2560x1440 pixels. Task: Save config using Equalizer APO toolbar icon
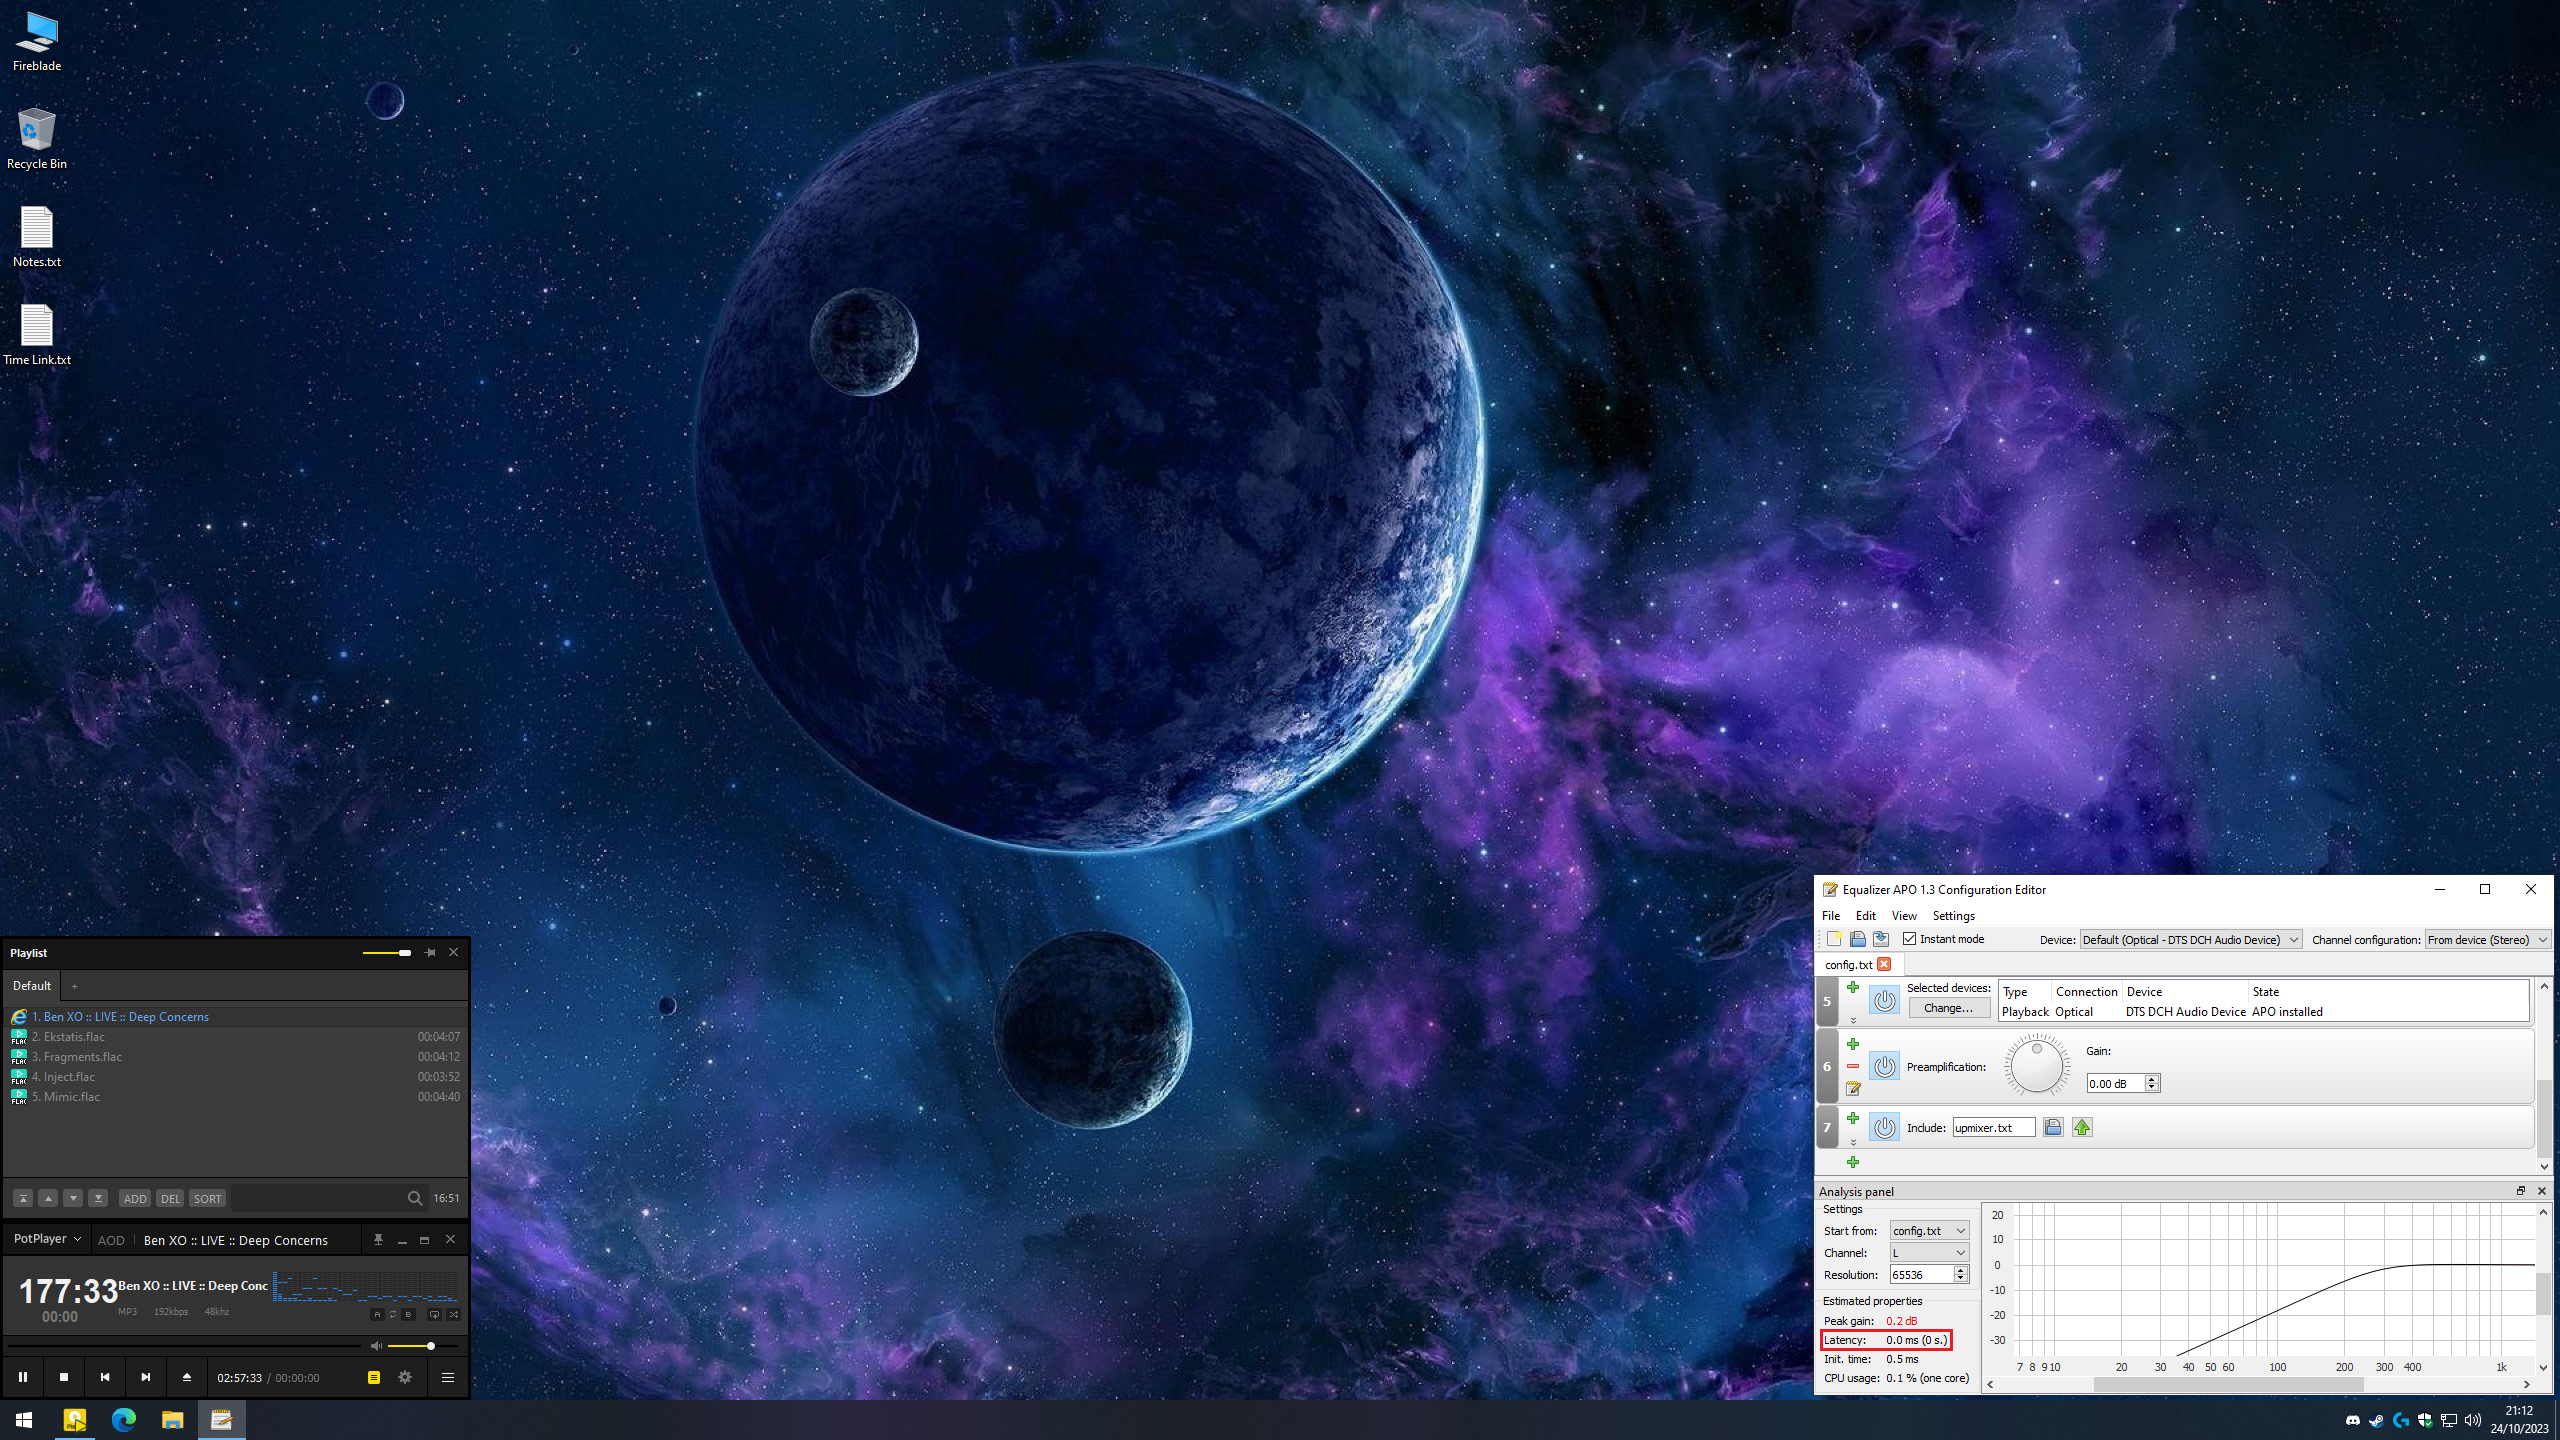pyautogui.click(x=1881, y=939)
